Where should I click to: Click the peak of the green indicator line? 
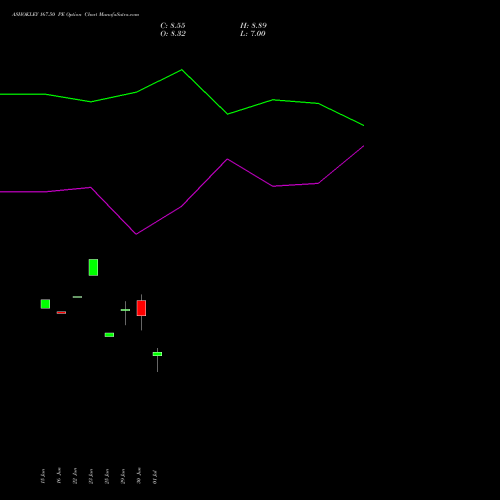[x=182, y=70]
